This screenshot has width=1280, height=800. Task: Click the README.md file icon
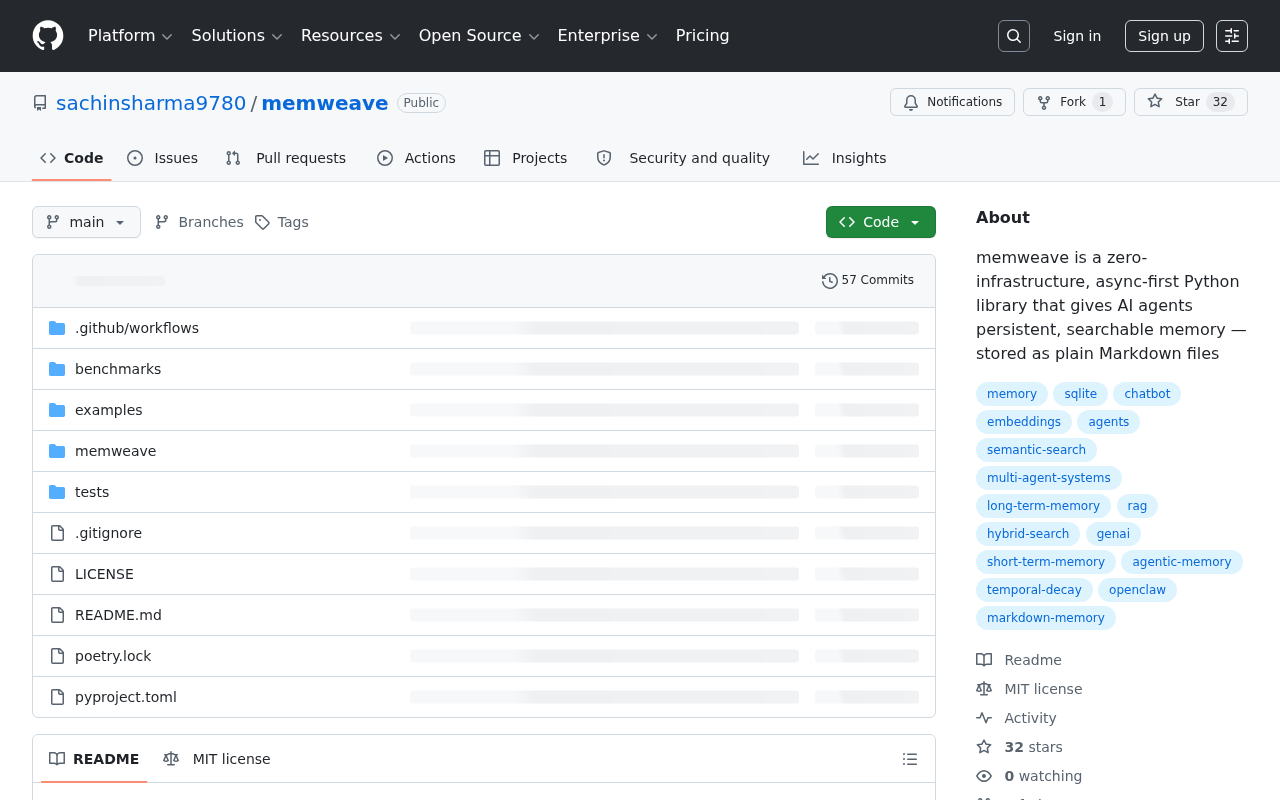pyautogui.click(x=57, y=615)
